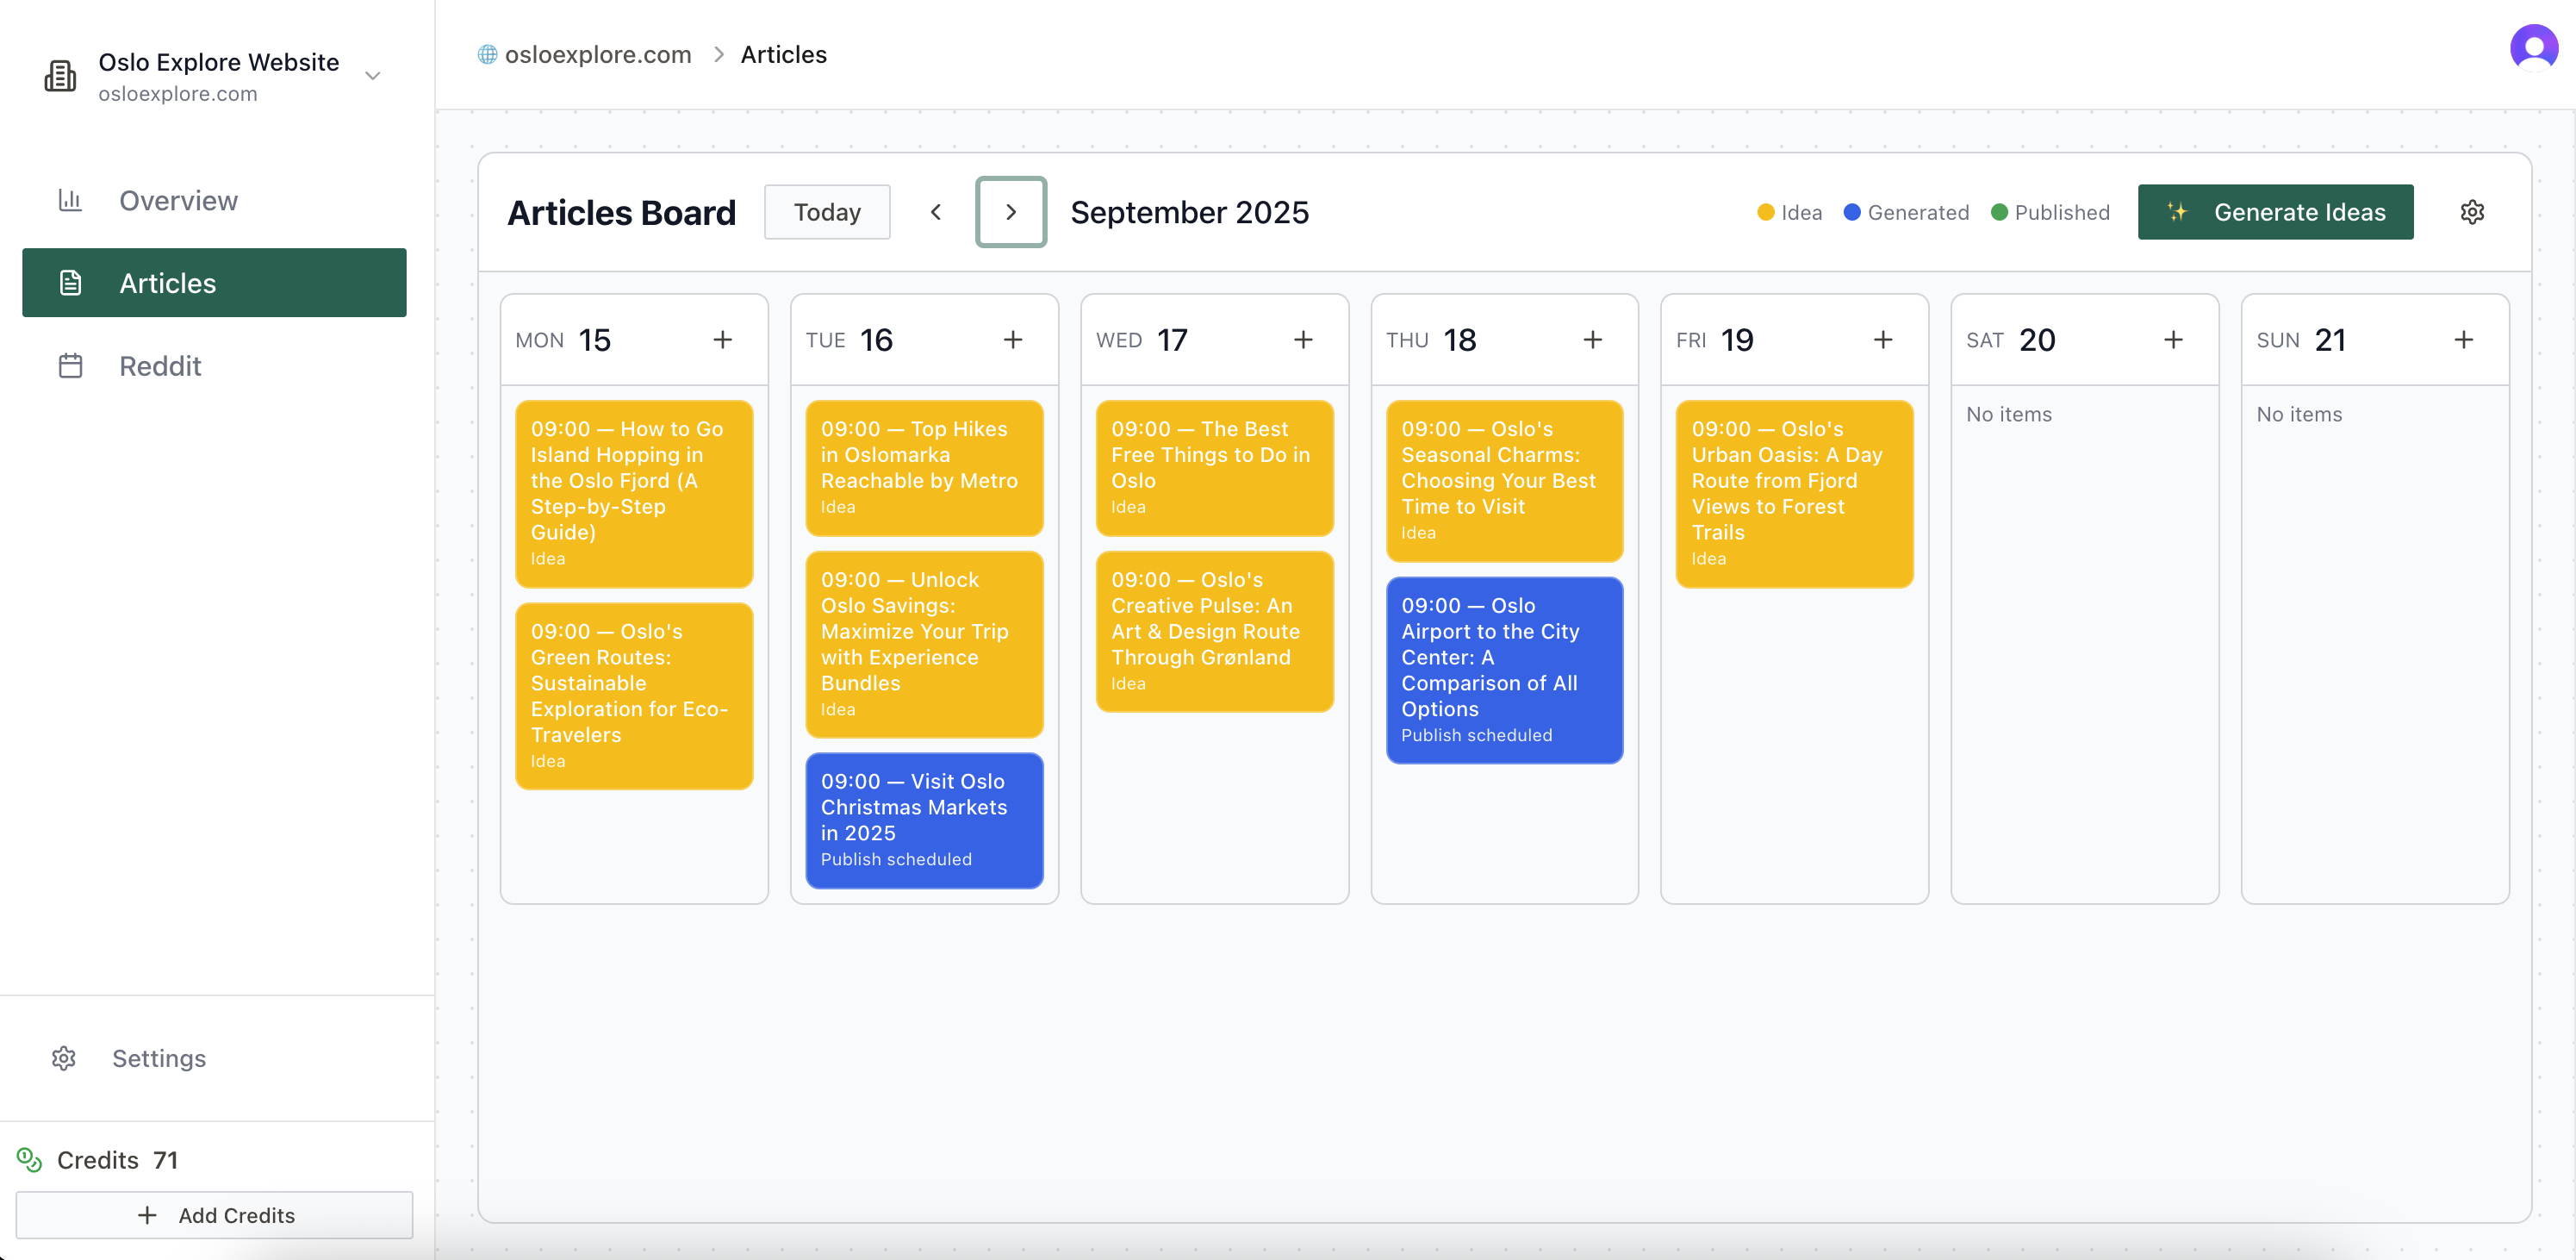2576x1260 pixels.
Task: Click plus icon for Saturday 20
Action: (2172, 340)
